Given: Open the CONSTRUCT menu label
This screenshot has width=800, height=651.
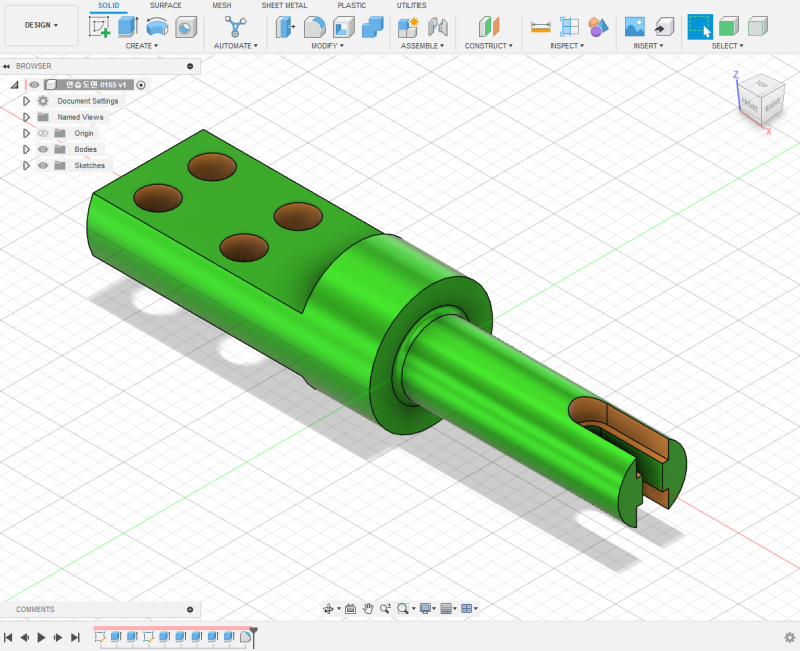Looking at the screenshot, I should coord(488,46).
